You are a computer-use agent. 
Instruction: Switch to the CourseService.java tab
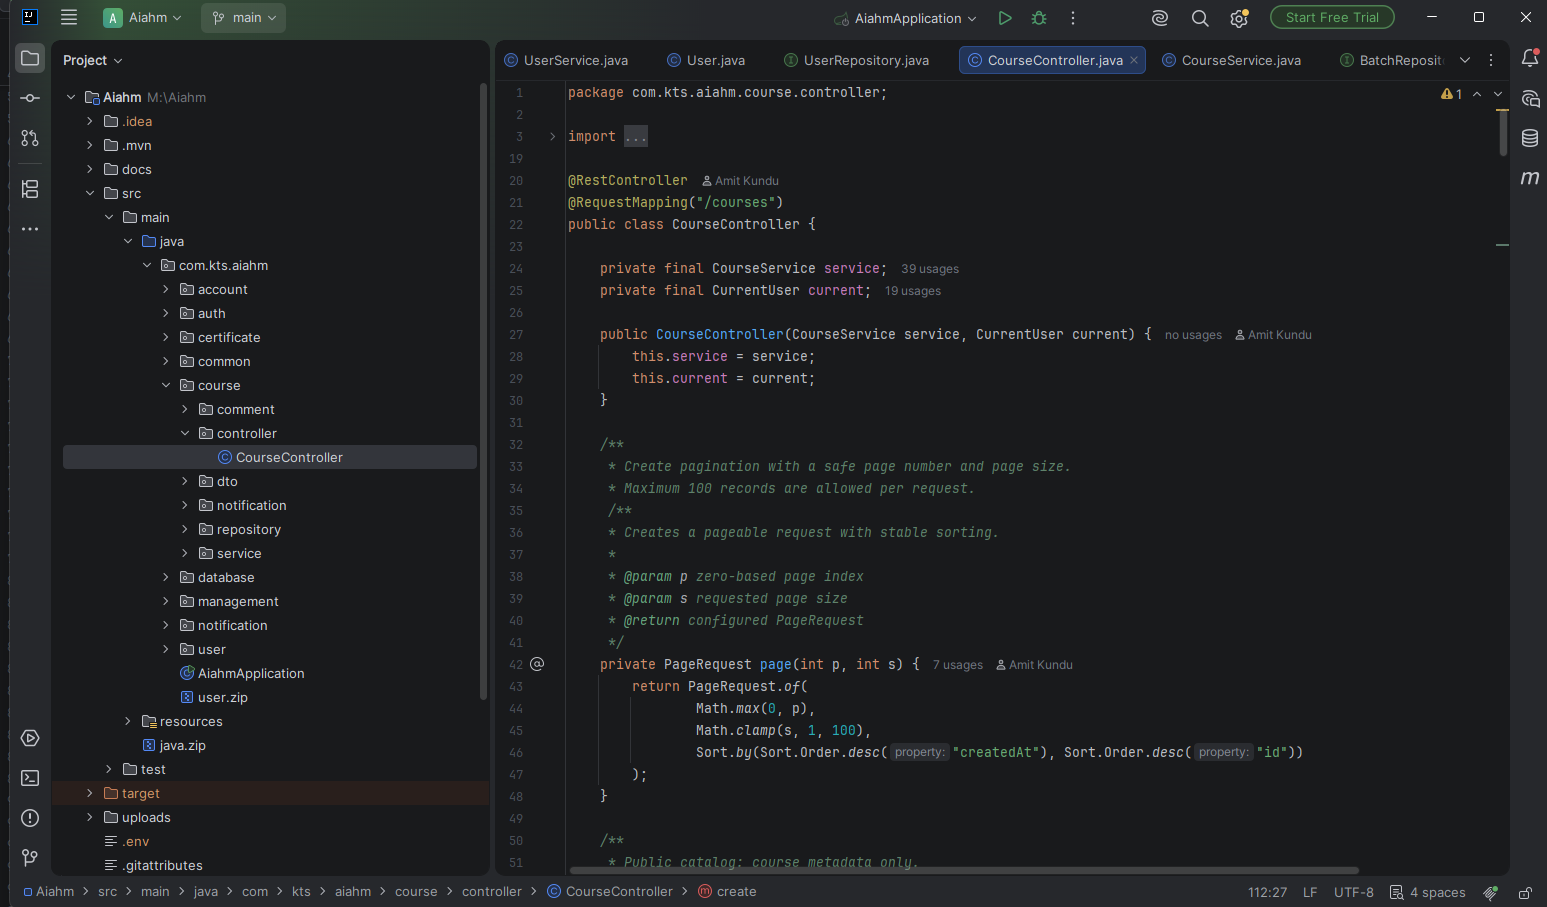(1232, 60)
